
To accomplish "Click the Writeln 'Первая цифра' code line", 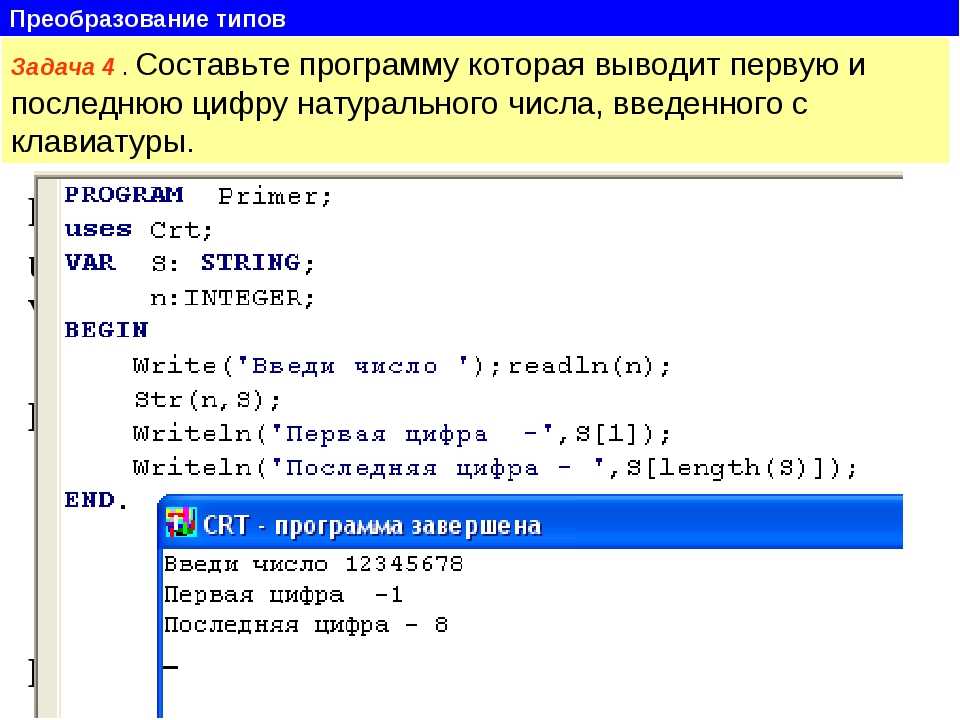I will coord(402,434).
